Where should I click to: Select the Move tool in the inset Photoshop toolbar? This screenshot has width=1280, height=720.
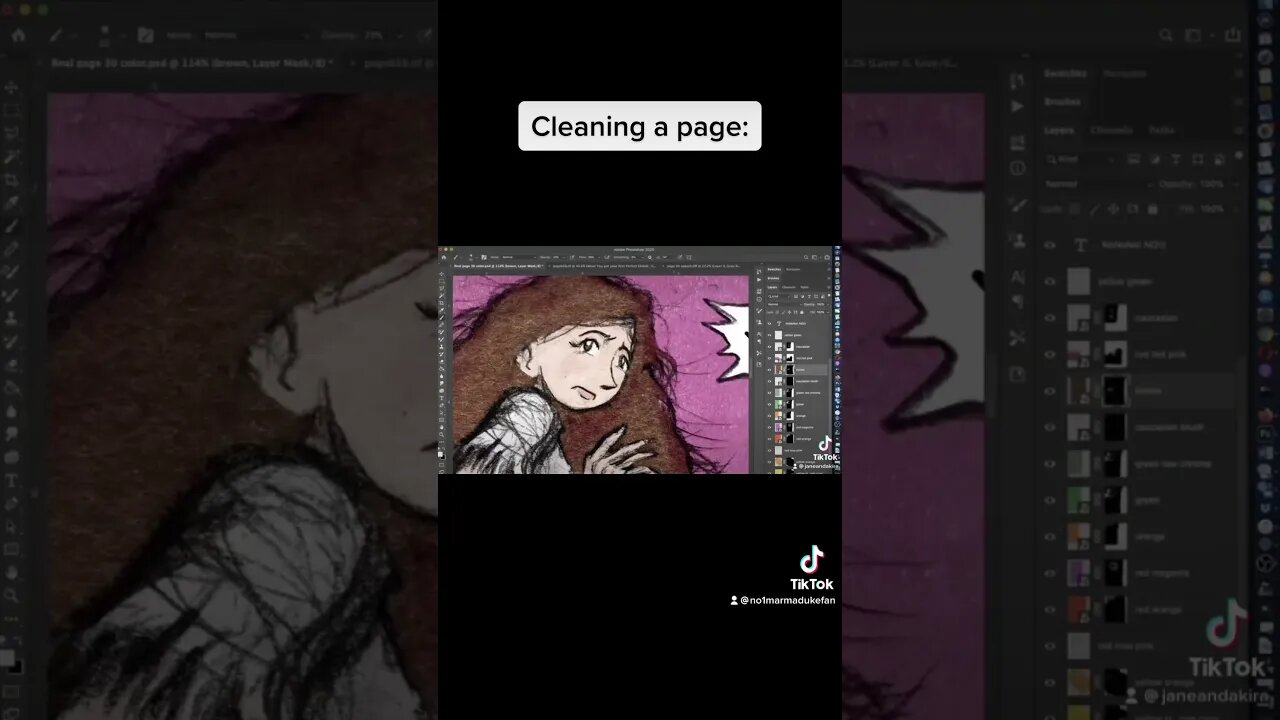tap(442, 274)
